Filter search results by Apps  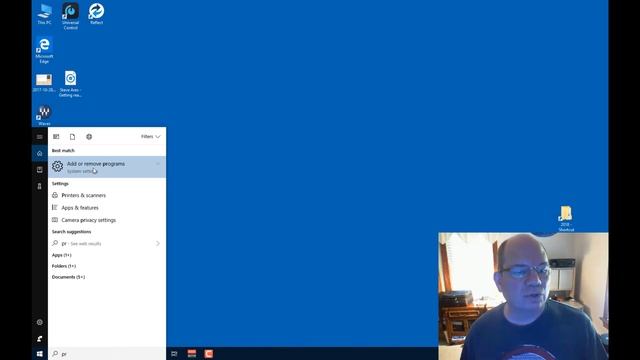click(56, 137)
